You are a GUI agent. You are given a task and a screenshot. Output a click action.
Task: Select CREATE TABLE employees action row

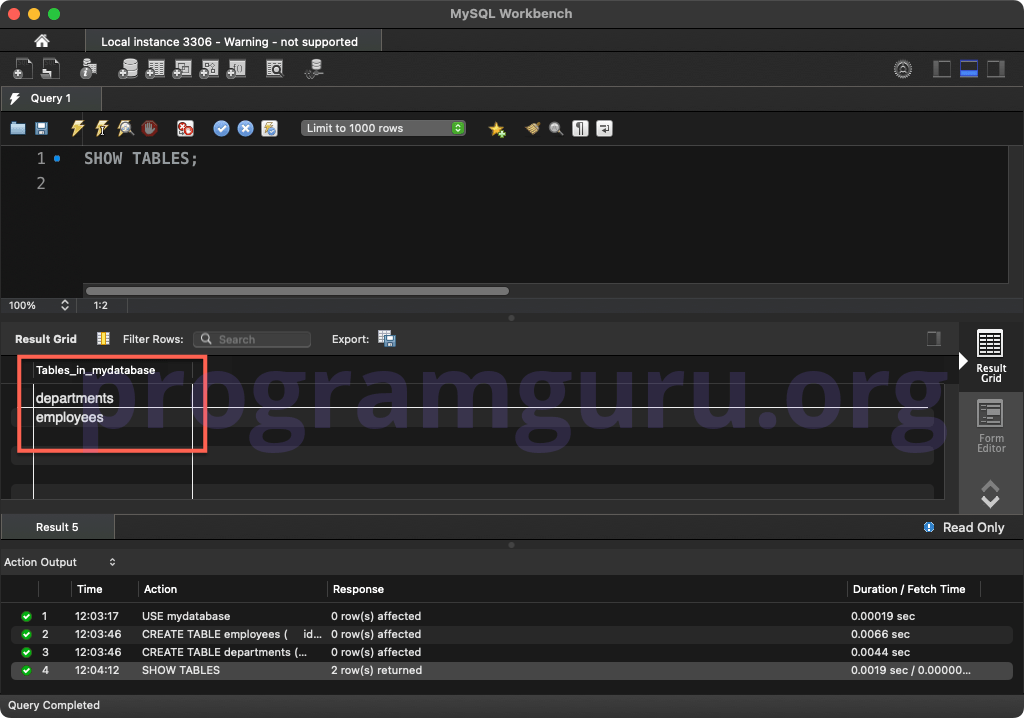(512, 634)
